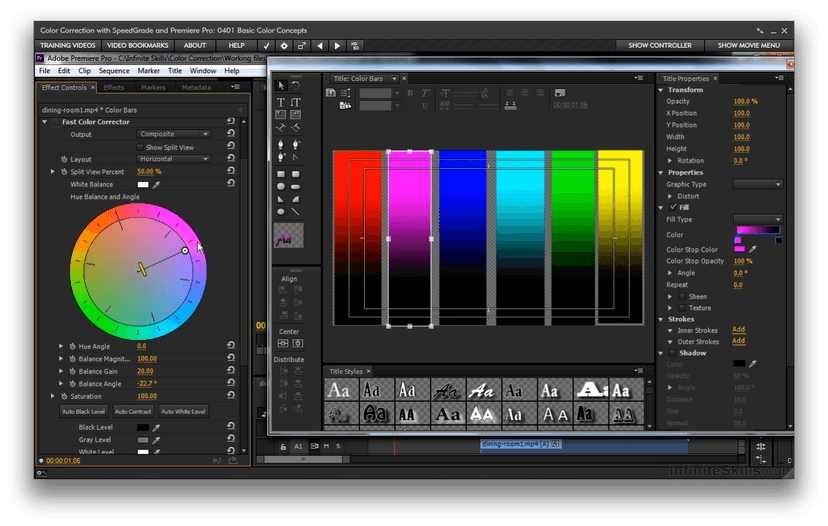Select the Rounded Corner Rectangle tool

tap(296, 174)
